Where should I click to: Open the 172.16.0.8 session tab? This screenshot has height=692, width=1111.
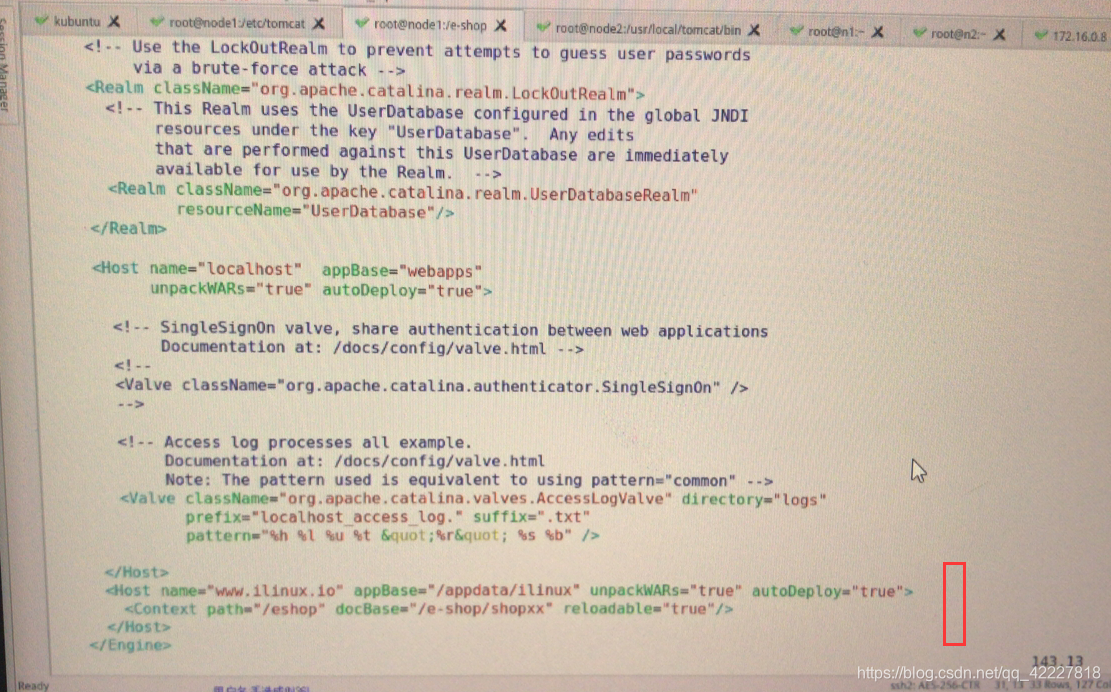(x=1078, y=36)
